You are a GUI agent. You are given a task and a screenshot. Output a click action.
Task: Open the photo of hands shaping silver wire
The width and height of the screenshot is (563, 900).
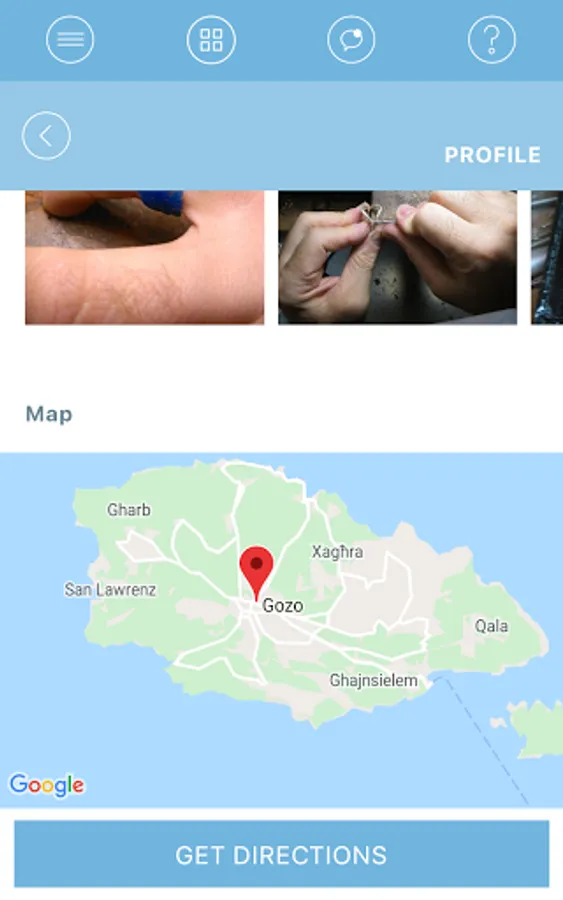click(398, 257)
